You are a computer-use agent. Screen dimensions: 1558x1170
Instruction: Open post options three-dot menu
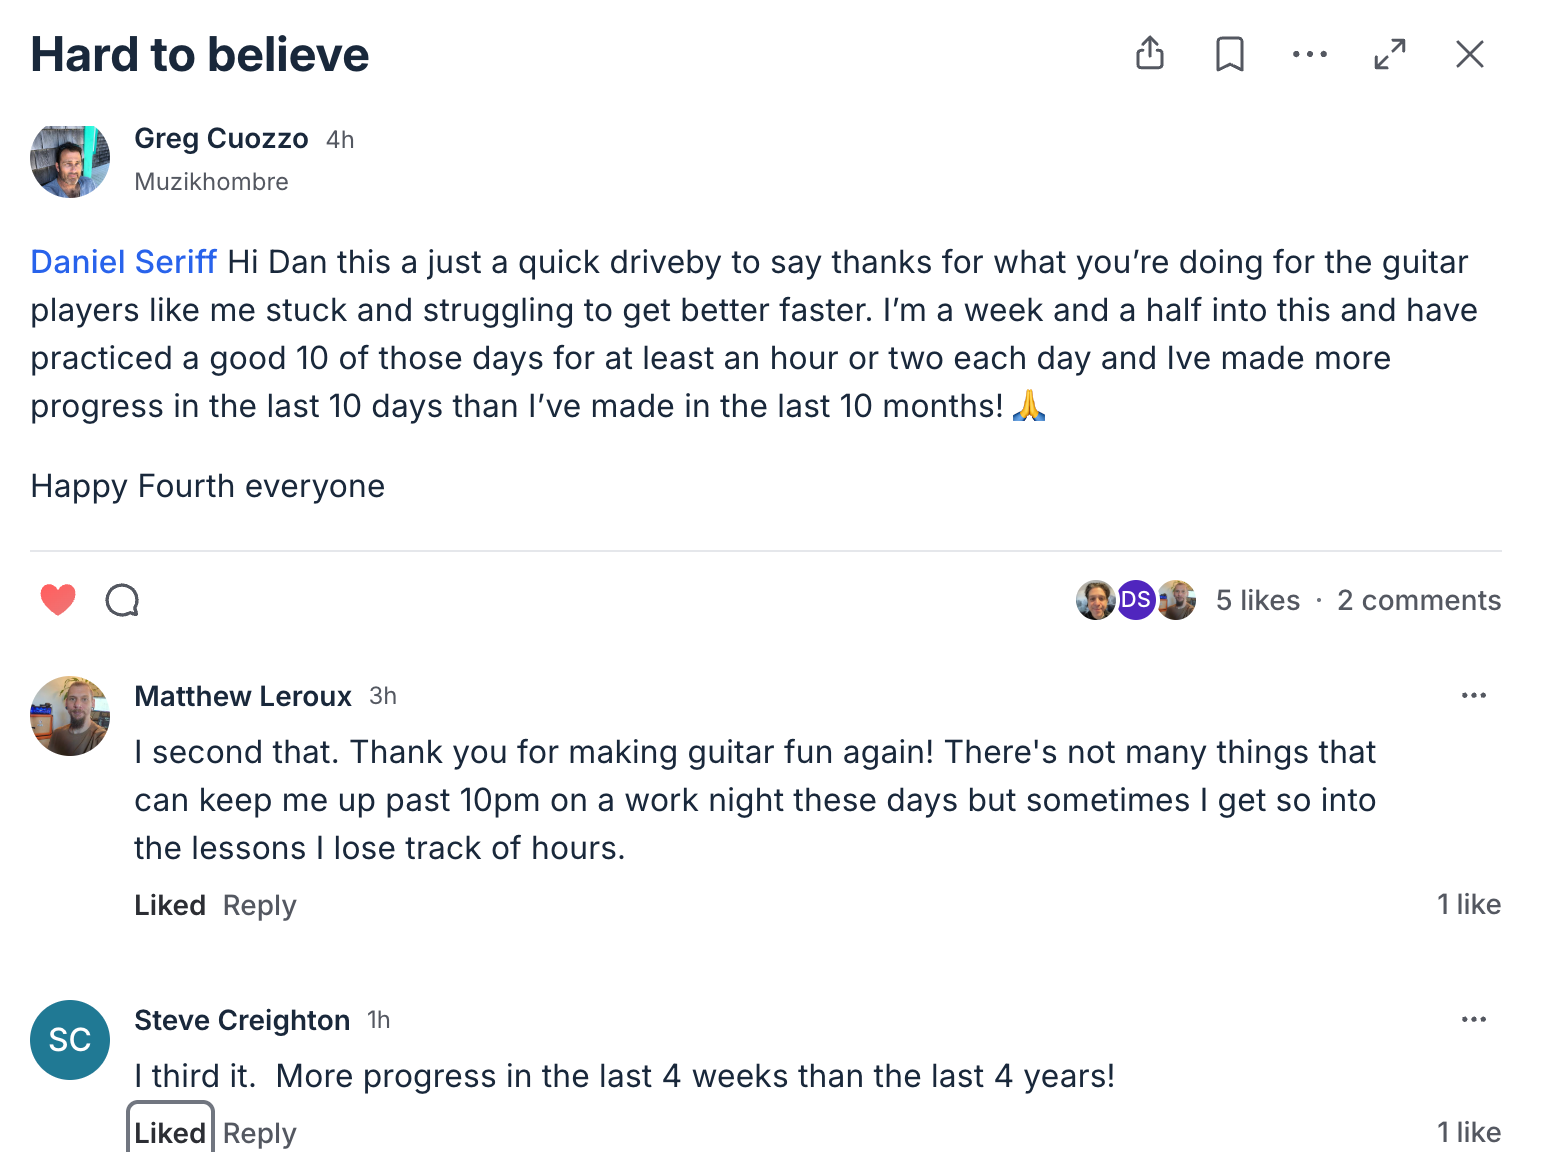coord(1309,54)
